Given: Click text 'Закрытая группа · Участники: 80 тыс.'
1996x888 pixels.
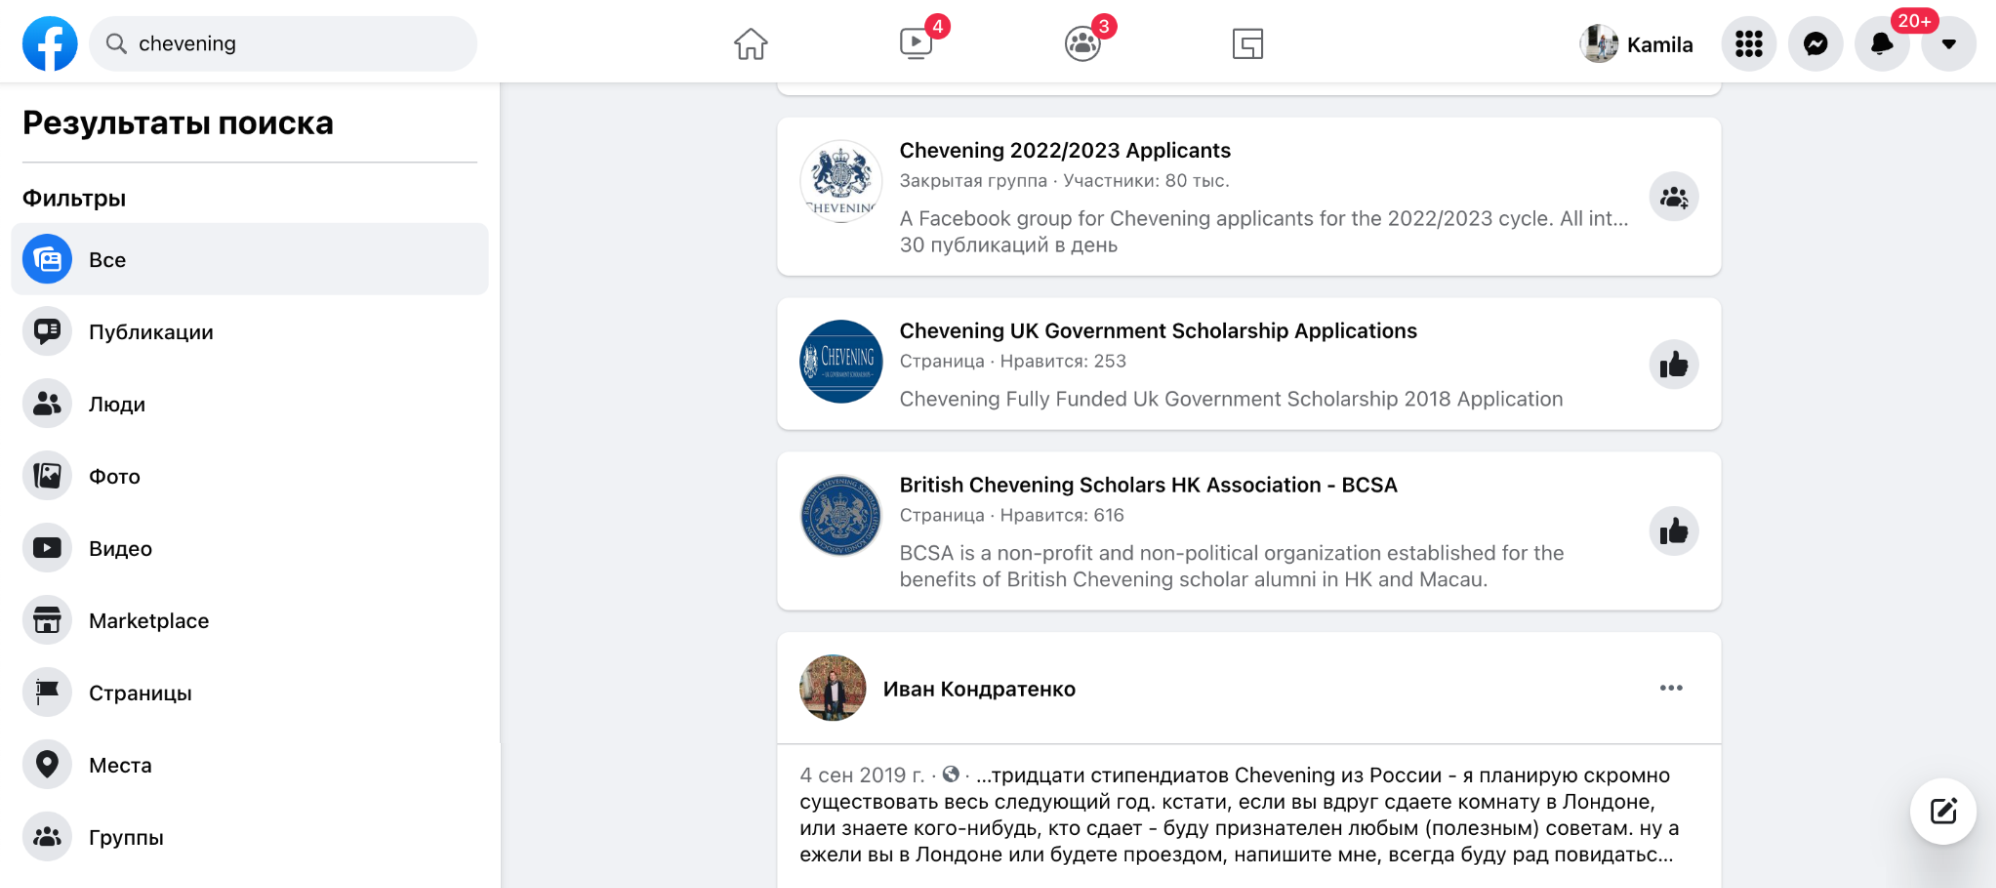Looking at the screenshot, I should (1064, 181).
